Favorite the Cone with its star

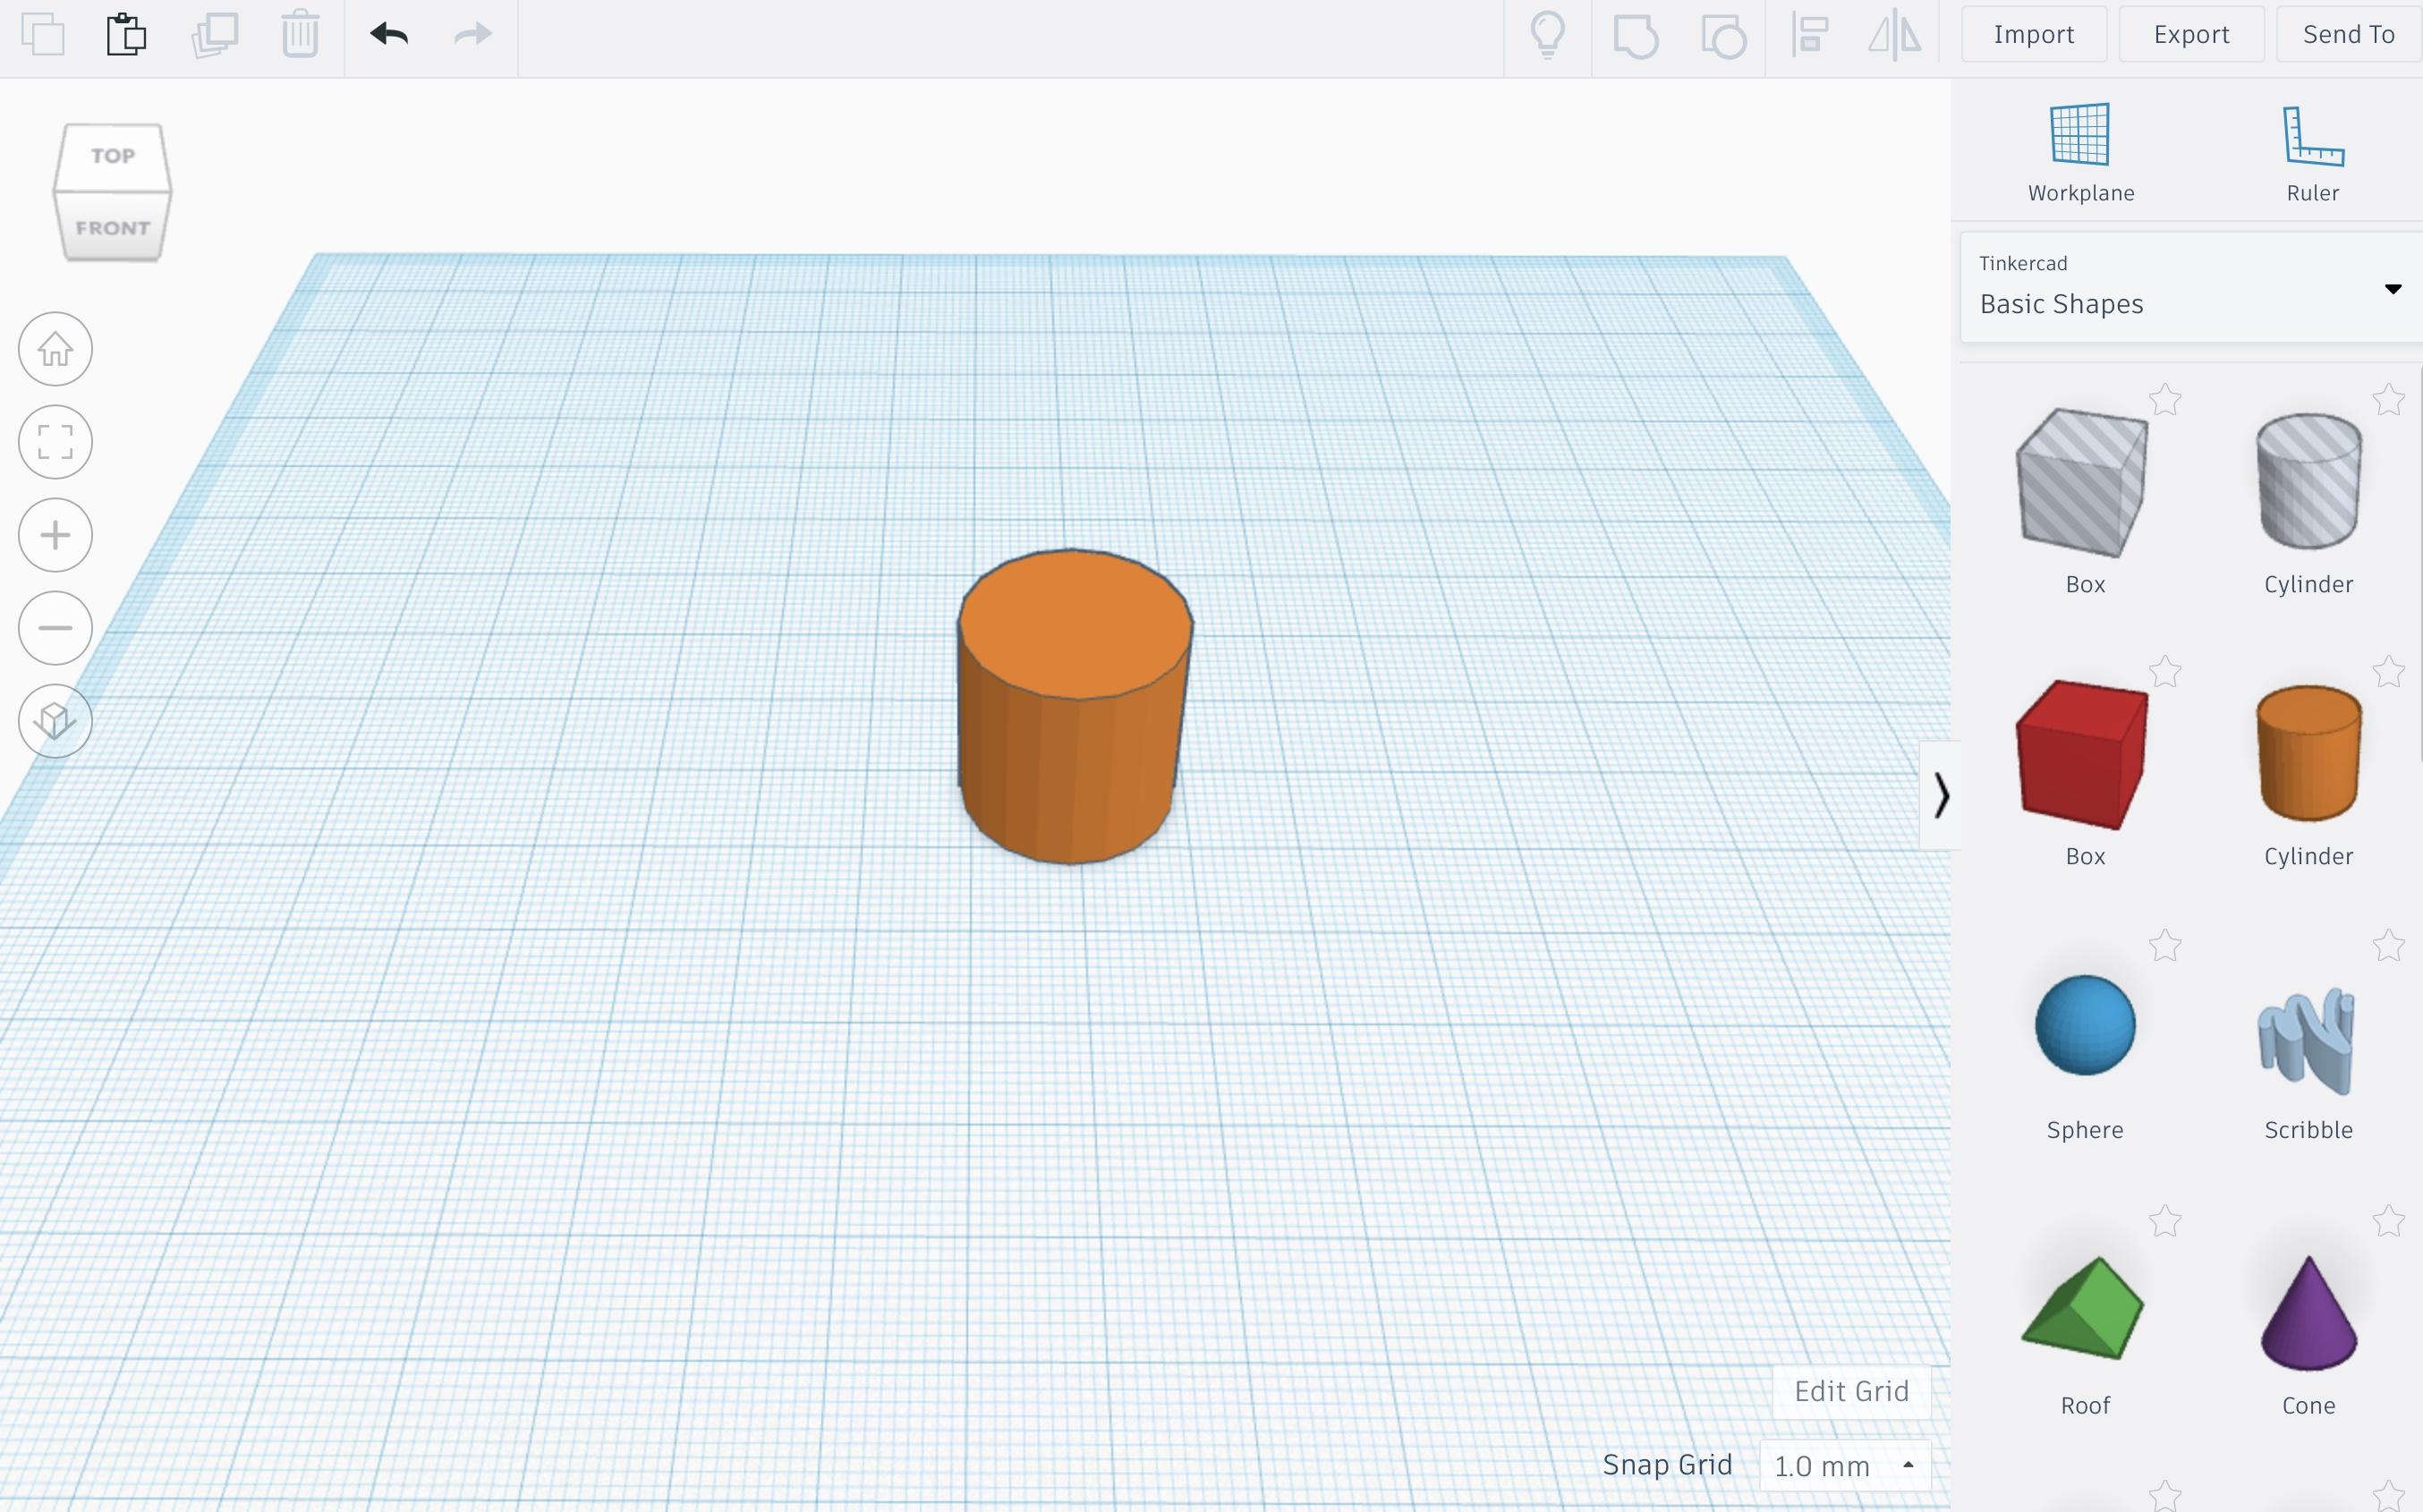pos(2389,1221)
